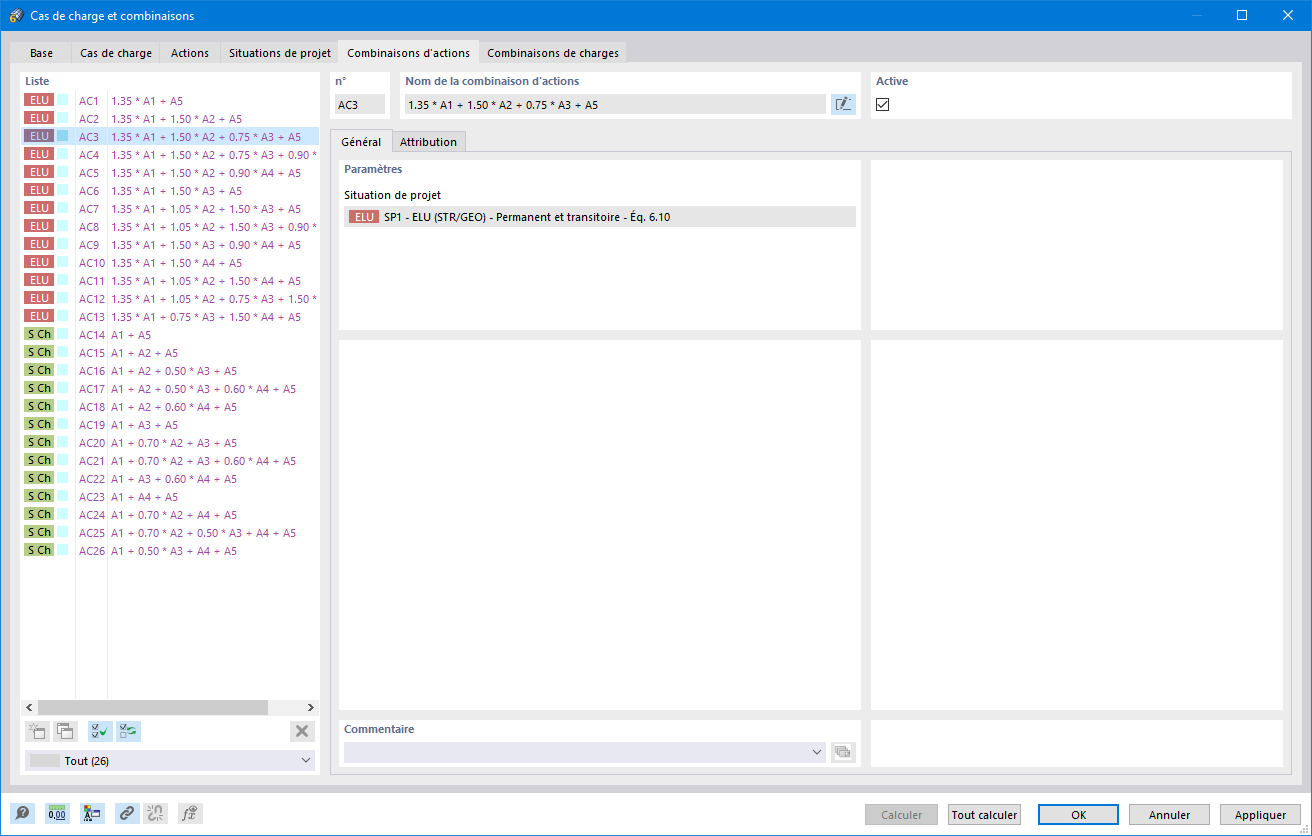Go to the Actions tab
1312x836 pixels.
190,53
